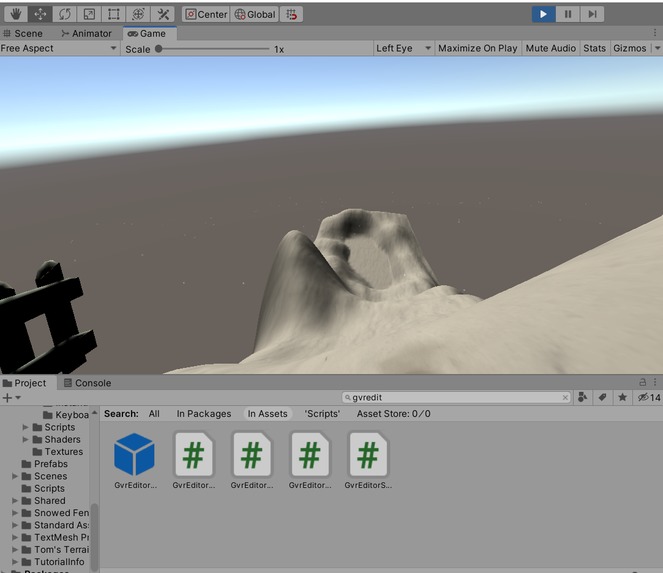Select the Move tool

(40, 14)
